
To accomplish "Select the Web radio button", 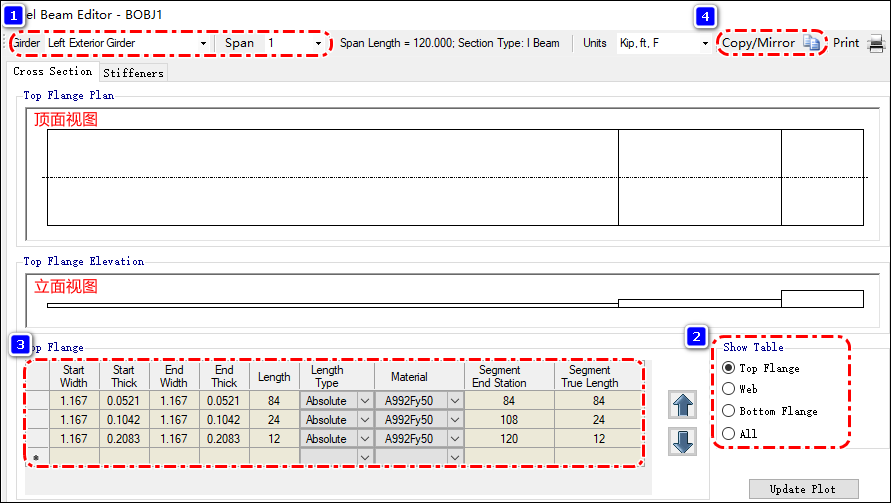I will click(728, 389).
